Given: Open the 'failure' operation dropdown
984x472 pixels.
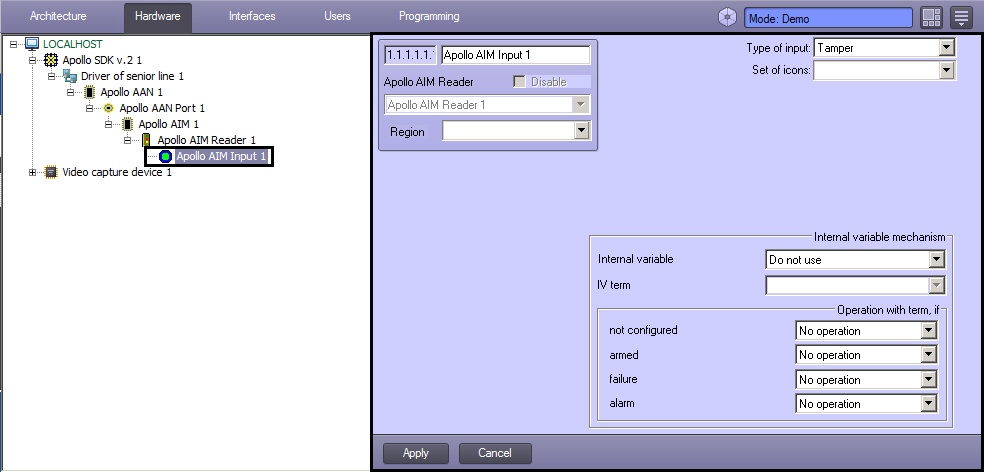Looking at the screenshot, I should click(929, 379).
